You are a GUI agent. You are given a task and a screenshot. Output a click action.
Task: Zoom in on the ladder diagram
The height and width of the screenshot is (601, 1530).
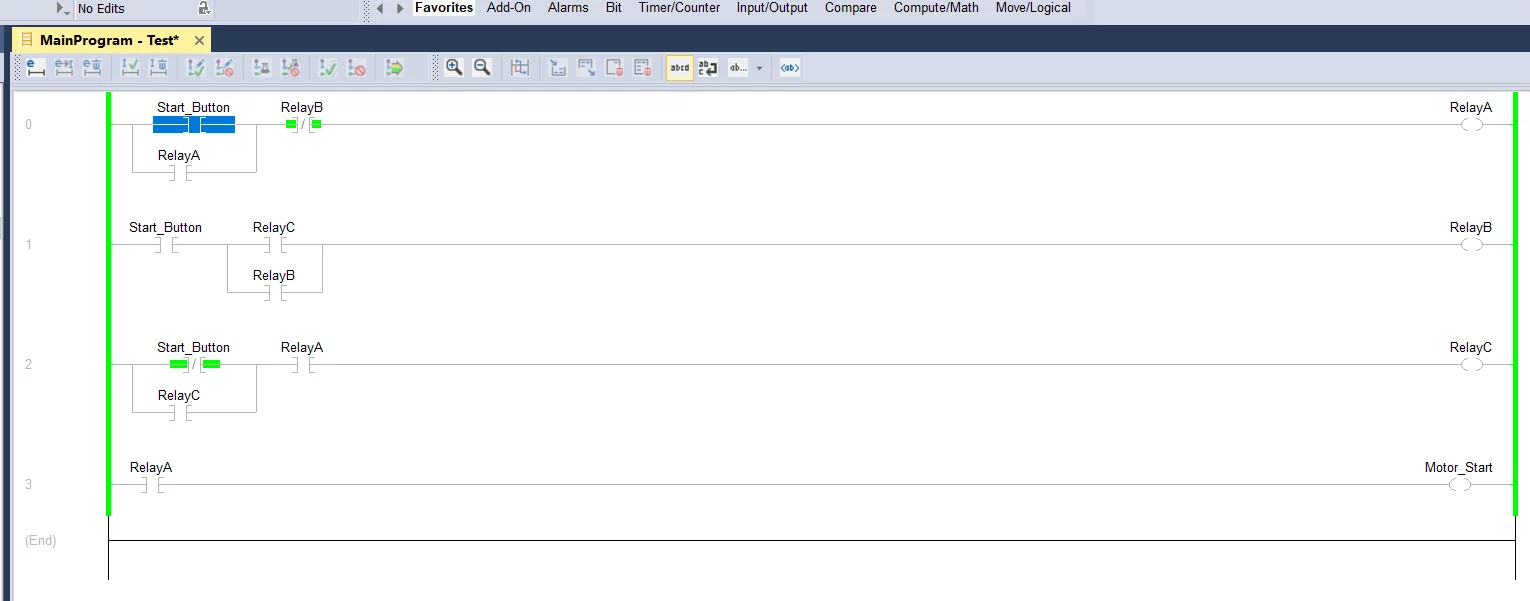coord(454,68)
